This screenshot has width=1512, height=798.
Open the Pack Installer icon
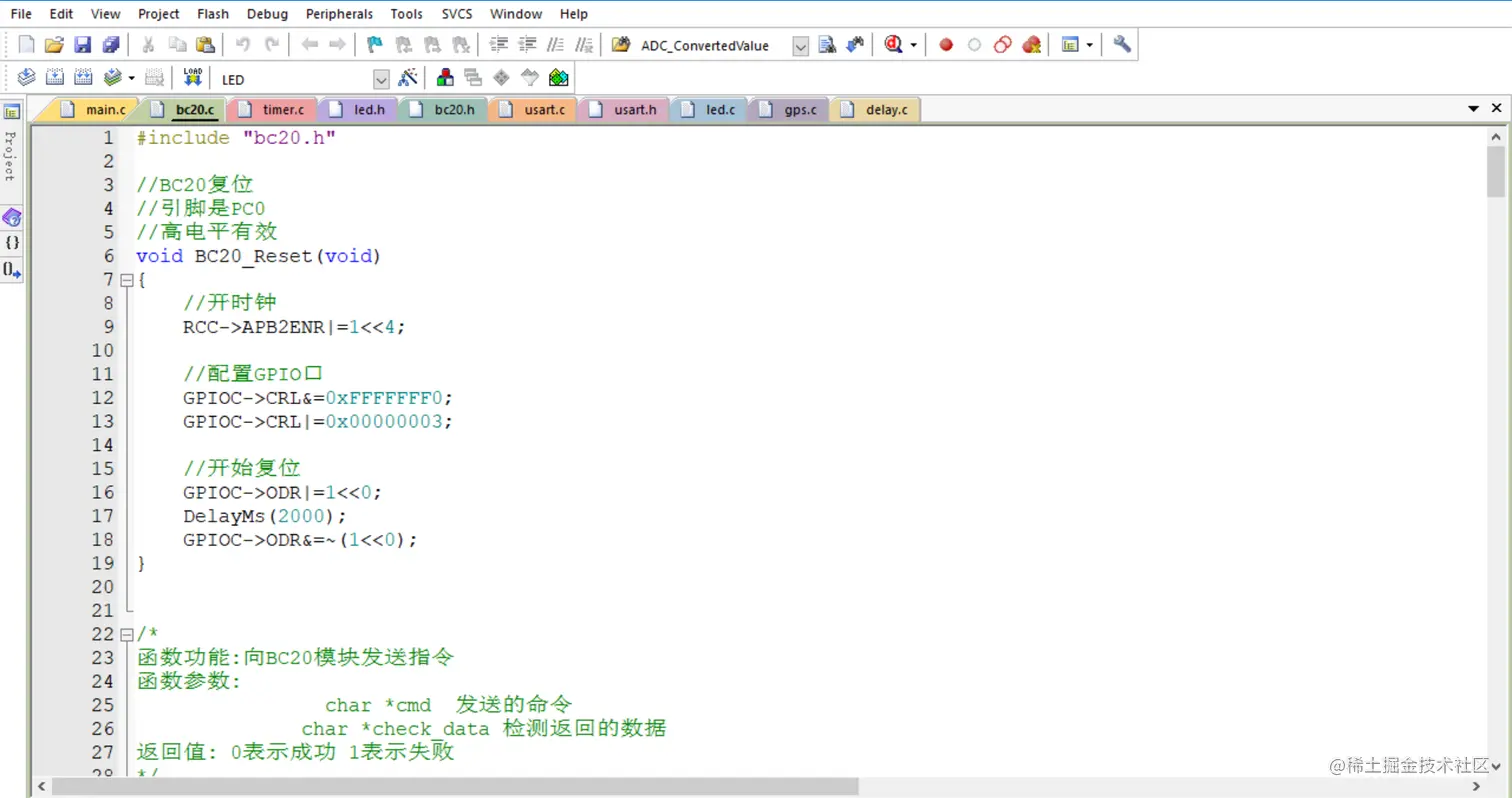click(x=558, y=78)
